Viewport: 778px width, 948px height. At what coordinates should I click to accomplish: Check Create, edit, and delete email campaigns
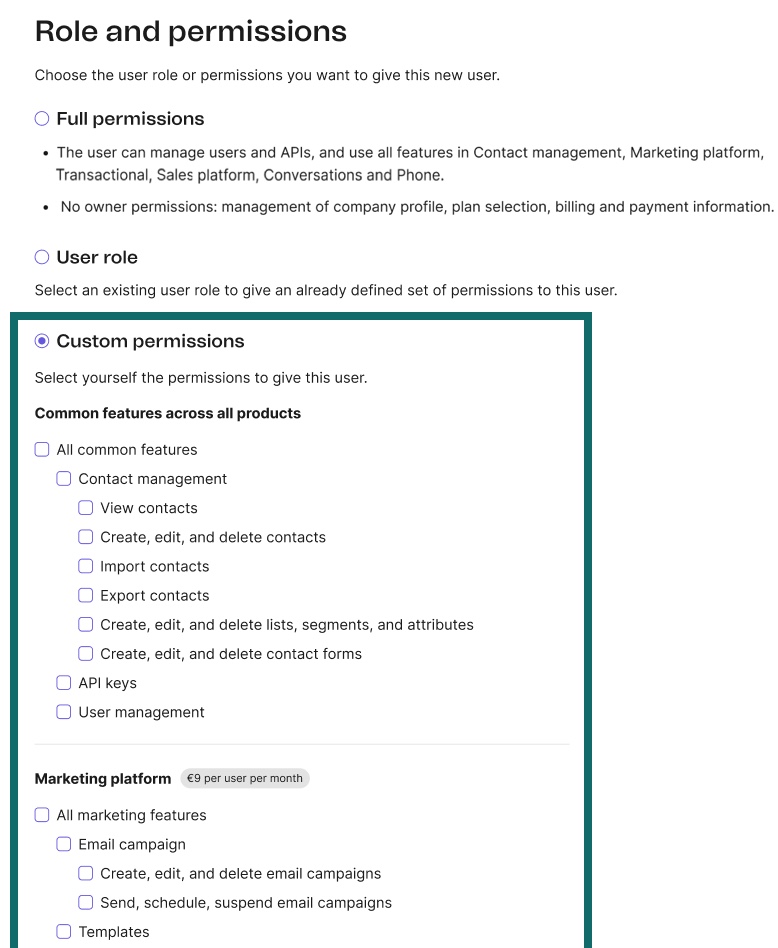point(85,873)
